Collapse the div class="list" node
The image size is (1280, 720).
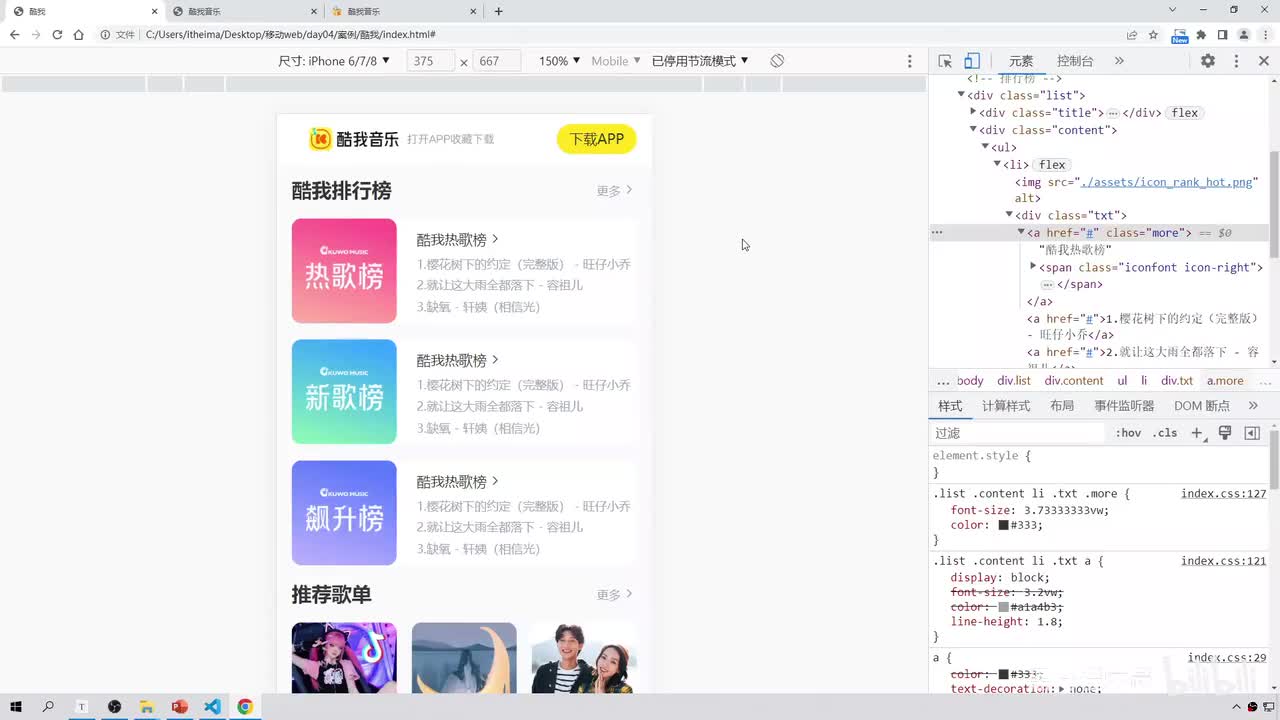coord(961,95)
